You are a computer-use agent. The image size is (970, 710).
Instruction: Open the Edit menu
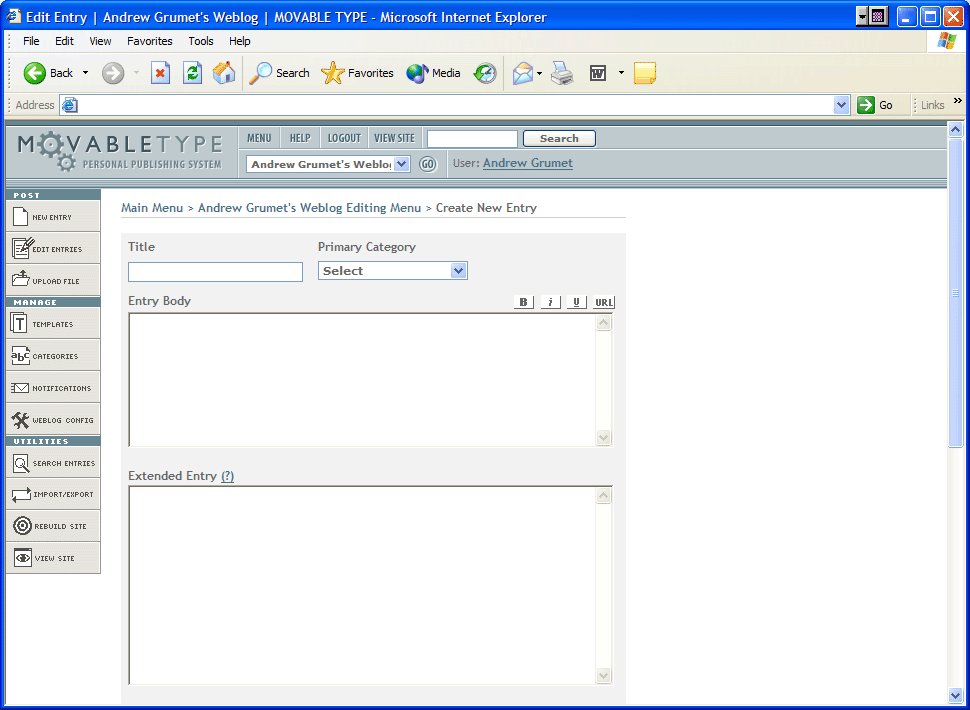(x=64, y=41)
